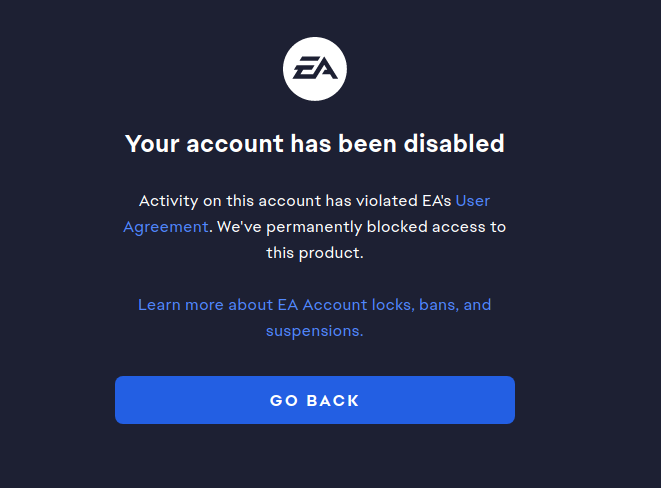
Task: Open the User Agreement link
Action: (x=166, y=227)
